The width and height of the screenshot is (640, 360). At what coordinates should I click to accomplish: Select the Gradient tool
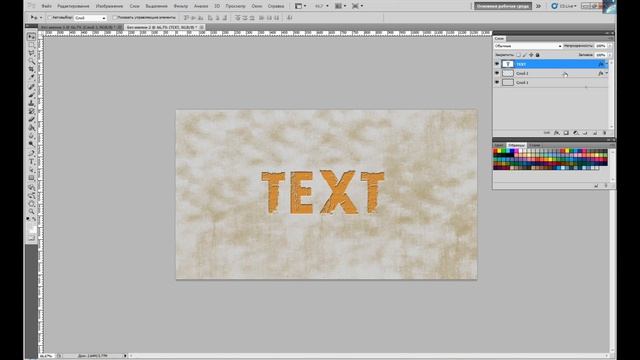pos(31,128)
